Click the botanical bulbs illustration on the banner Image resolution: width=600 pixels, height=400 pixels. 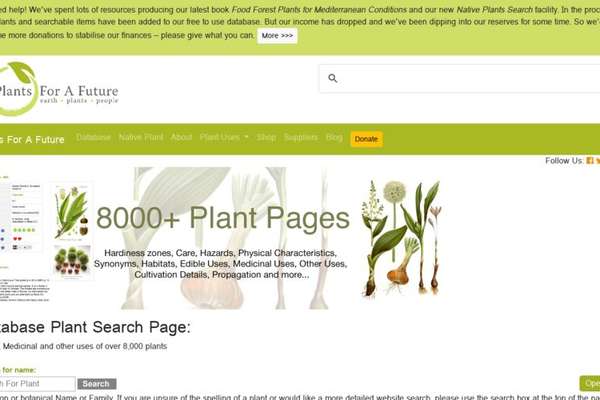(401, 238)
